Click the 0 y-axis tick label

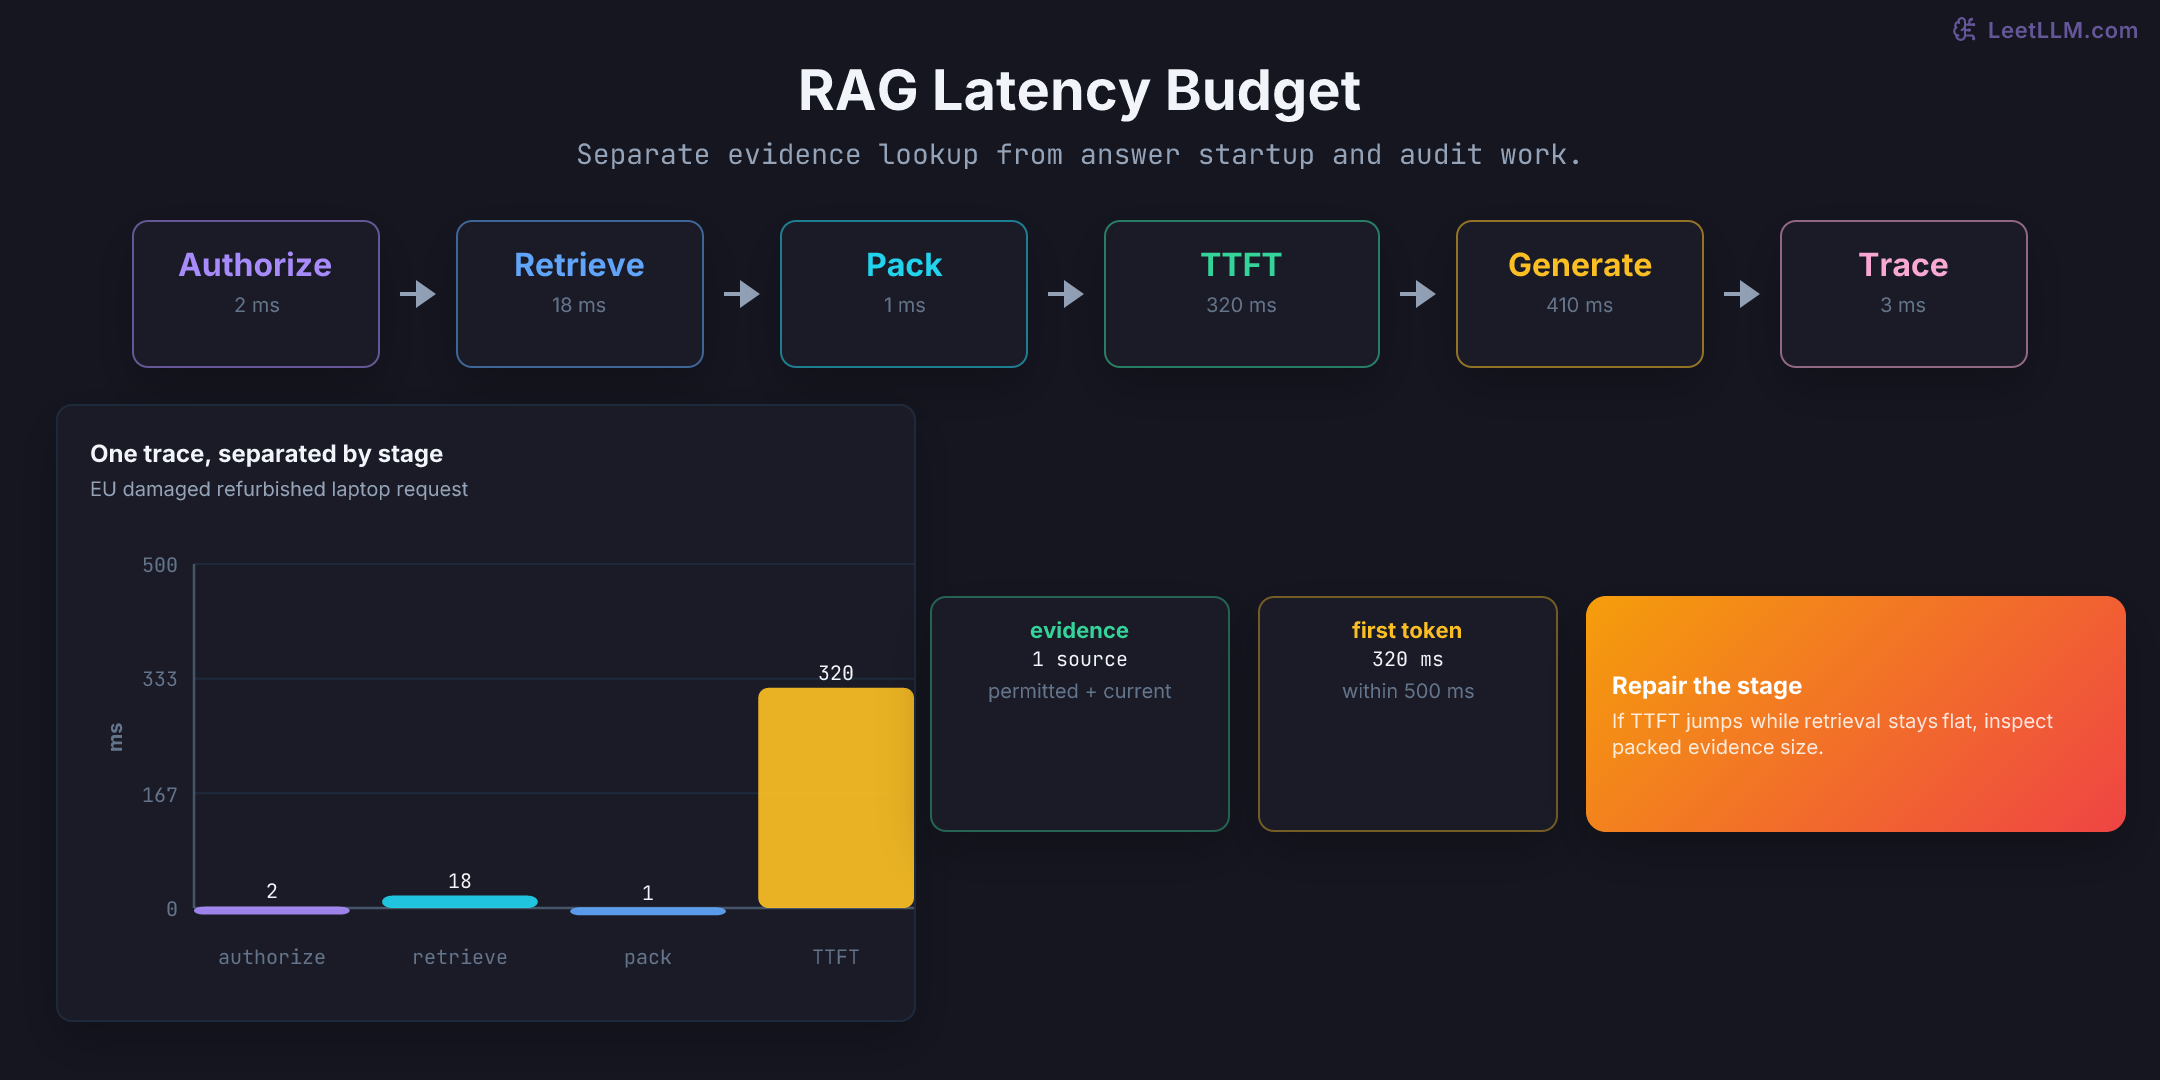pyautogui.click(x=172, y=909)
